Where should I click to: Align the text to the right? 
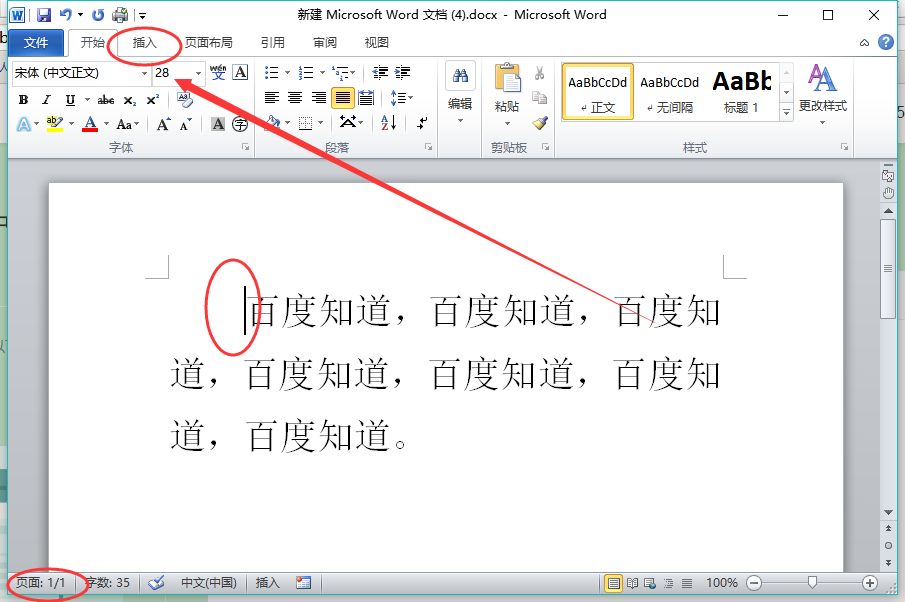coord(319,98)
